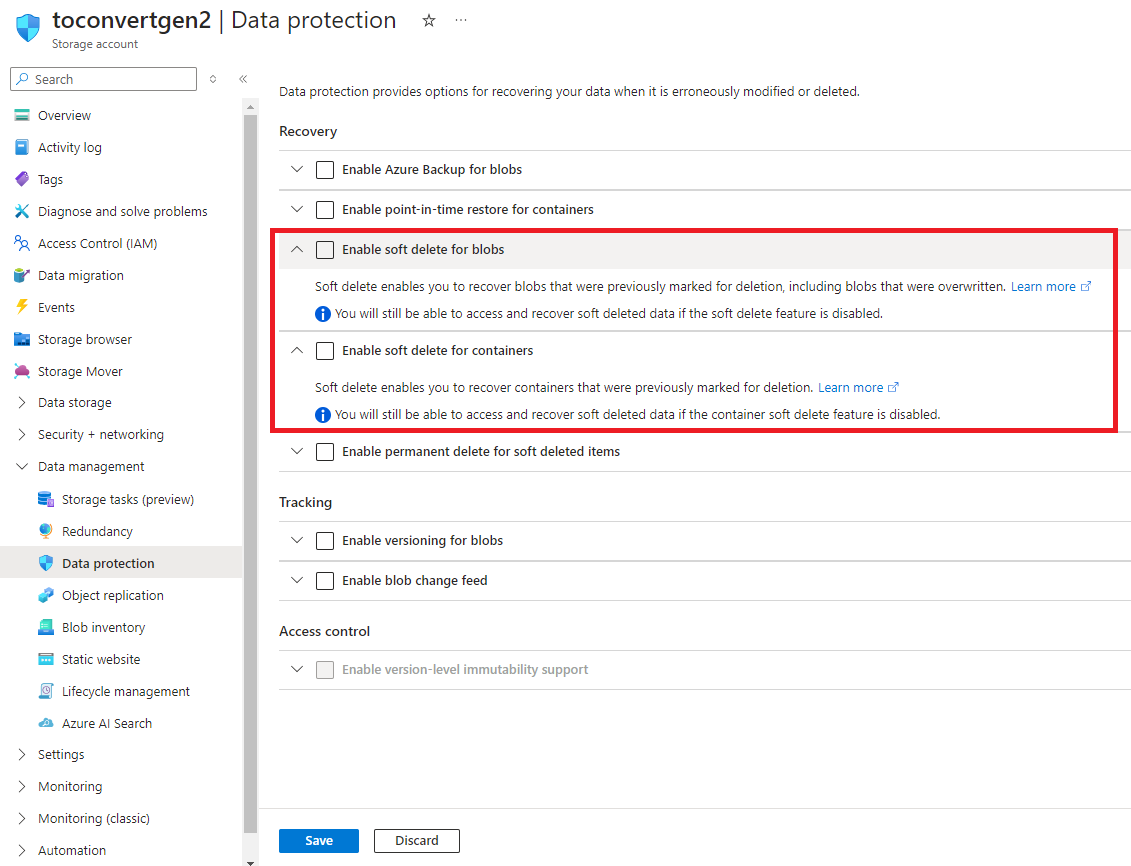Viewport: 1131px width, 866px height.
Task: Click the favorite star icon beside the title
Action: (x=429, y=20)
